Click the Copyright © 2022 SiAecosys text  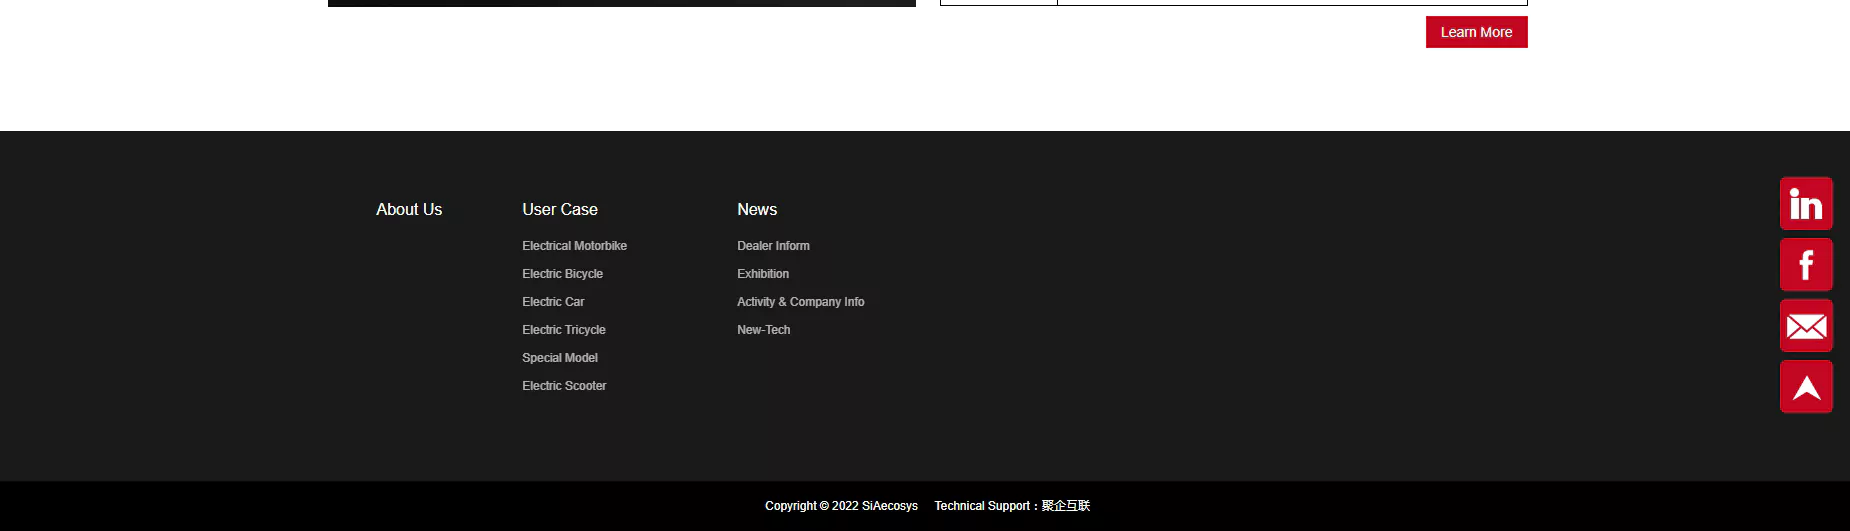click(x=841, y=506)
